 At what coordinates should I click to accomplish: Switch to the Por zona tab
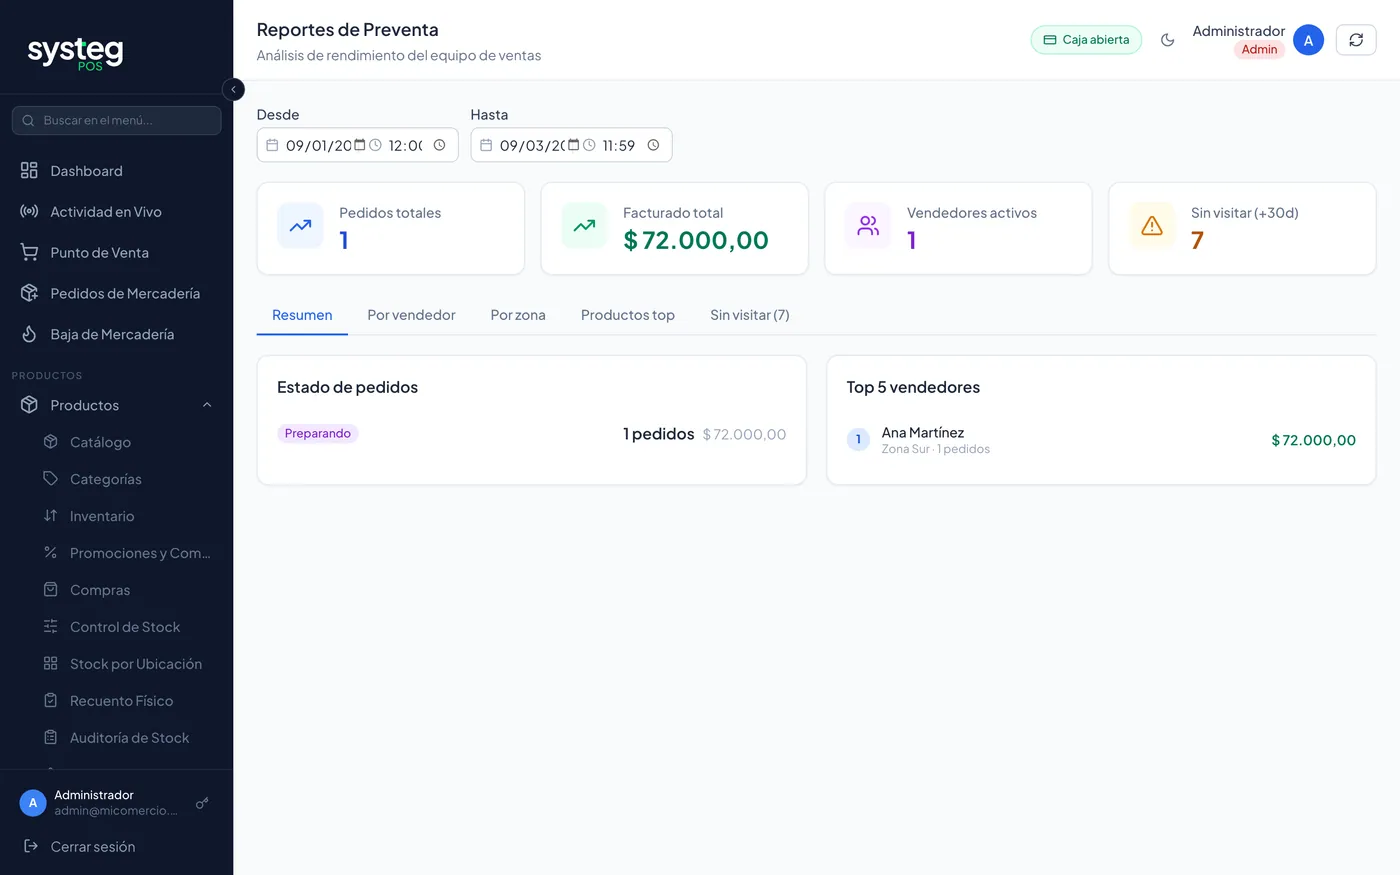point(518,315)
